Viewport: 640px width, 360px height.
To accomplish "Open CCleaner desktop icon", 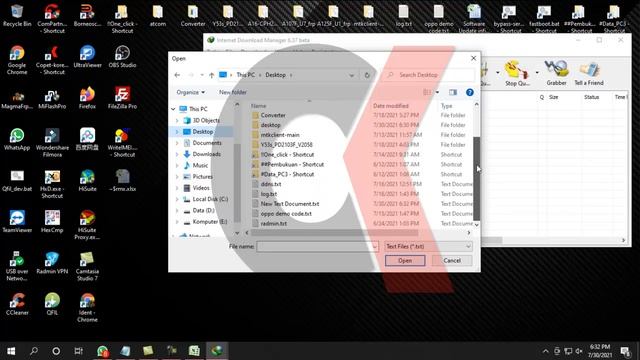I will tap(17, 304).
